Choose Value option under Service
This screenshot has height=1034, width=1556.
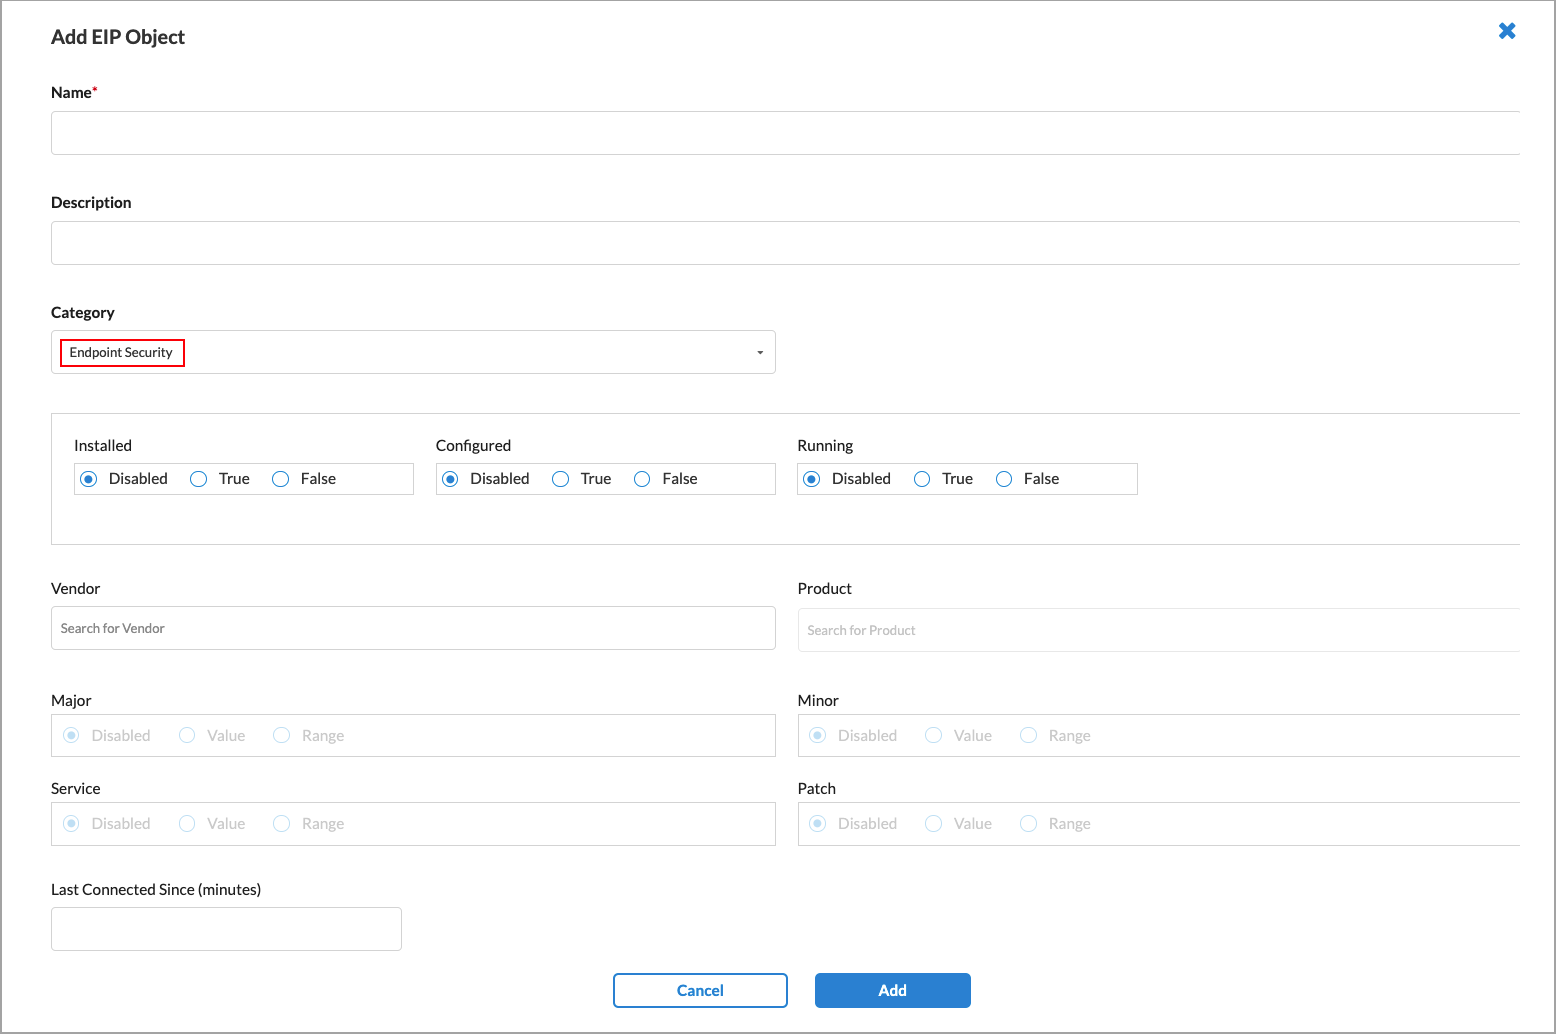pos(186,823)
